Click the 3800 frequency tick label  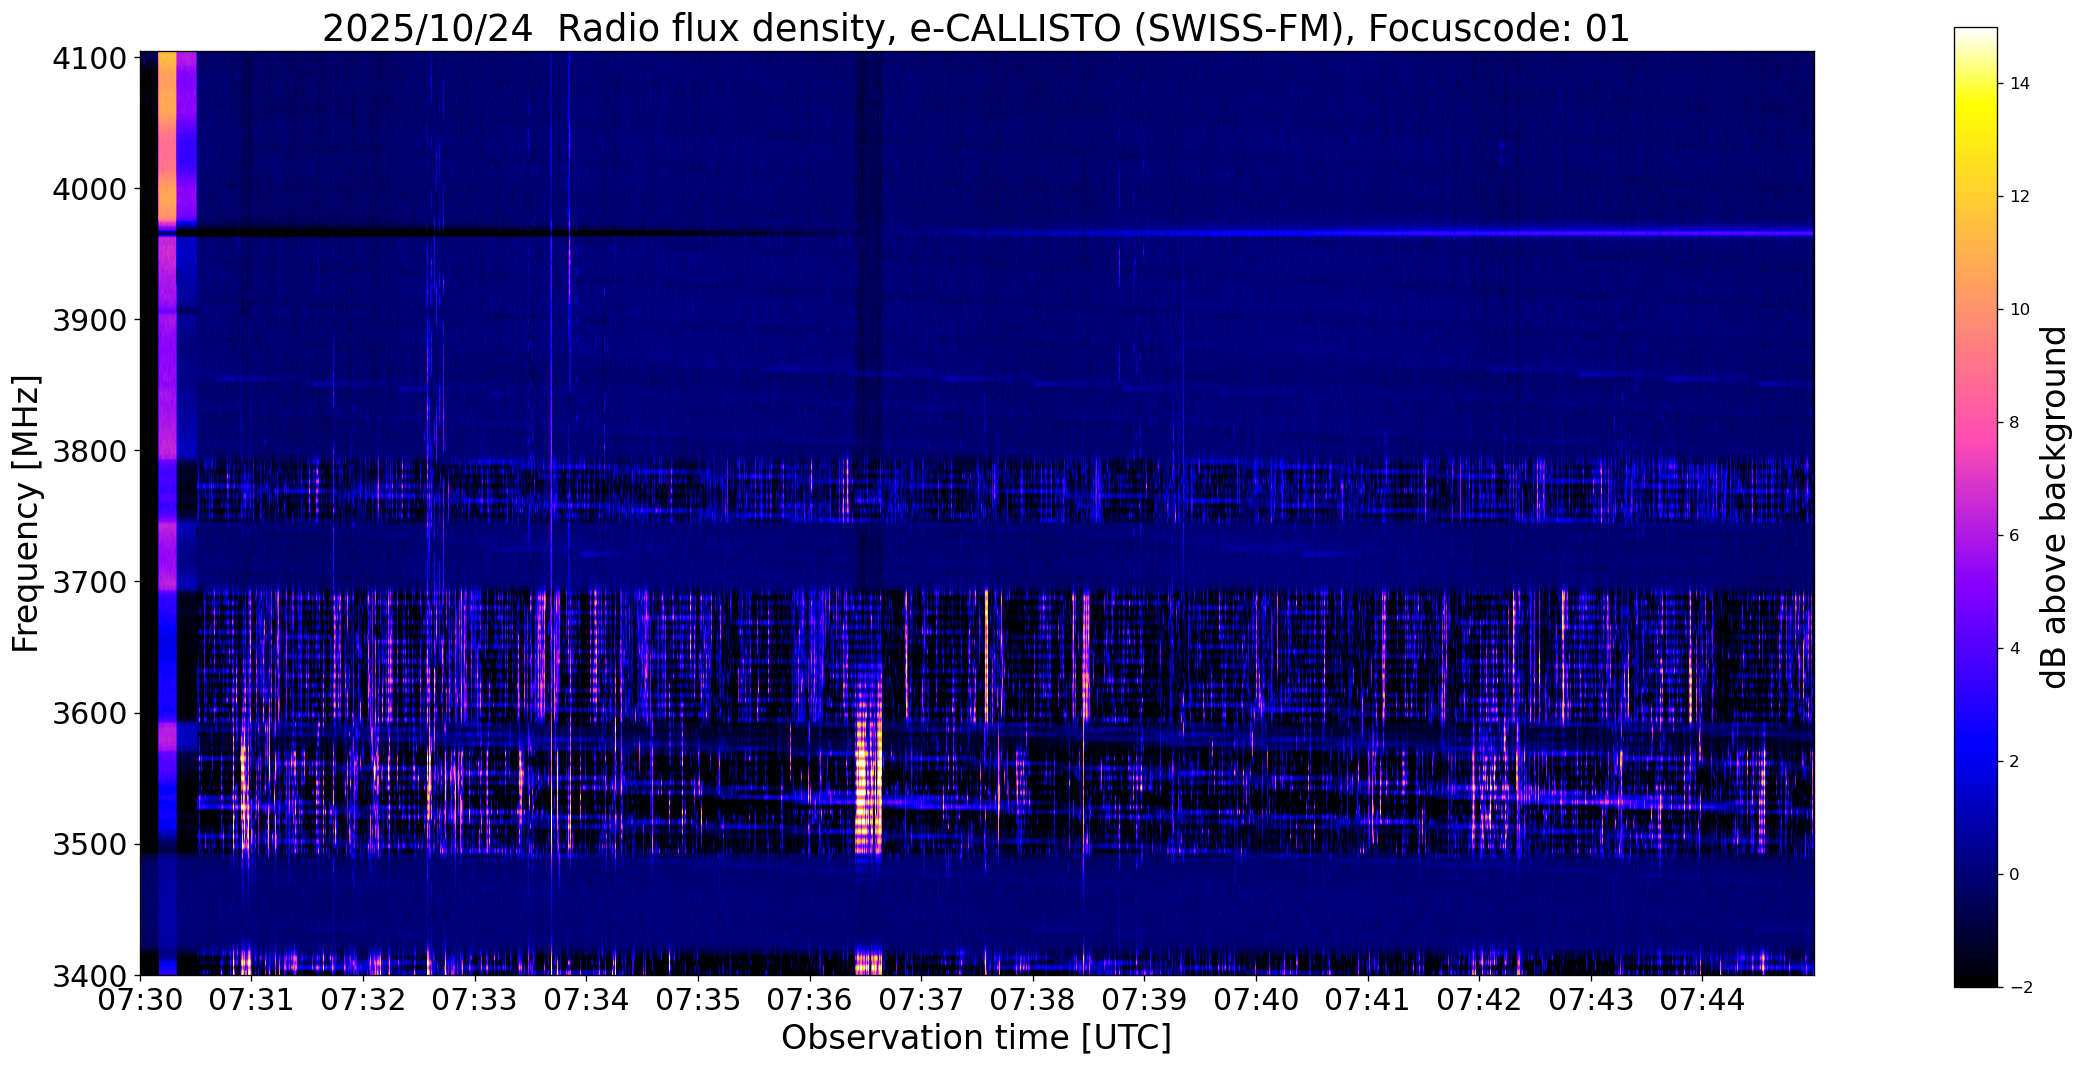tap(90, 451)
